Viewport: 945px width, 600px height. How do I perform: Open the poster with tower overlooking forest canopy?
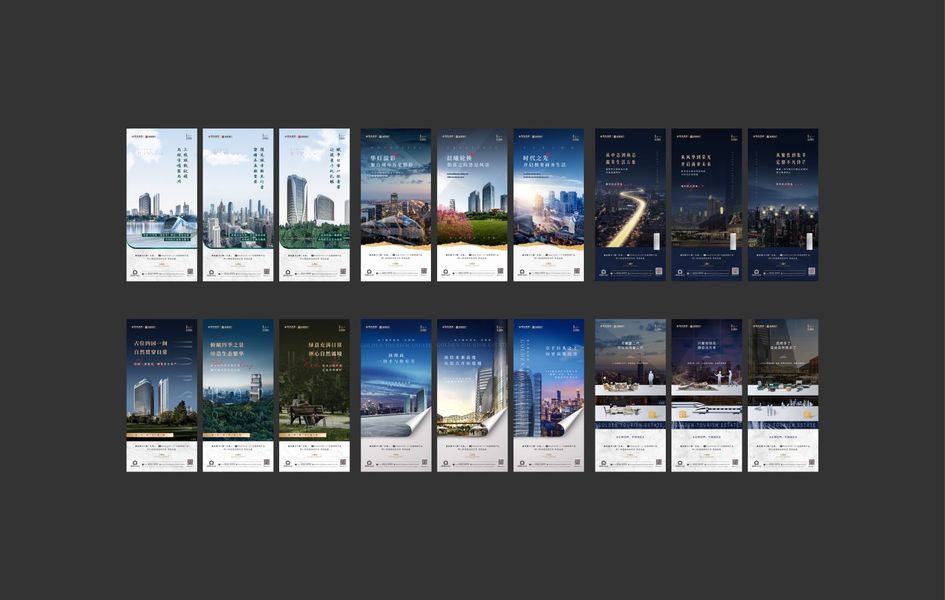tap(238, 395)
